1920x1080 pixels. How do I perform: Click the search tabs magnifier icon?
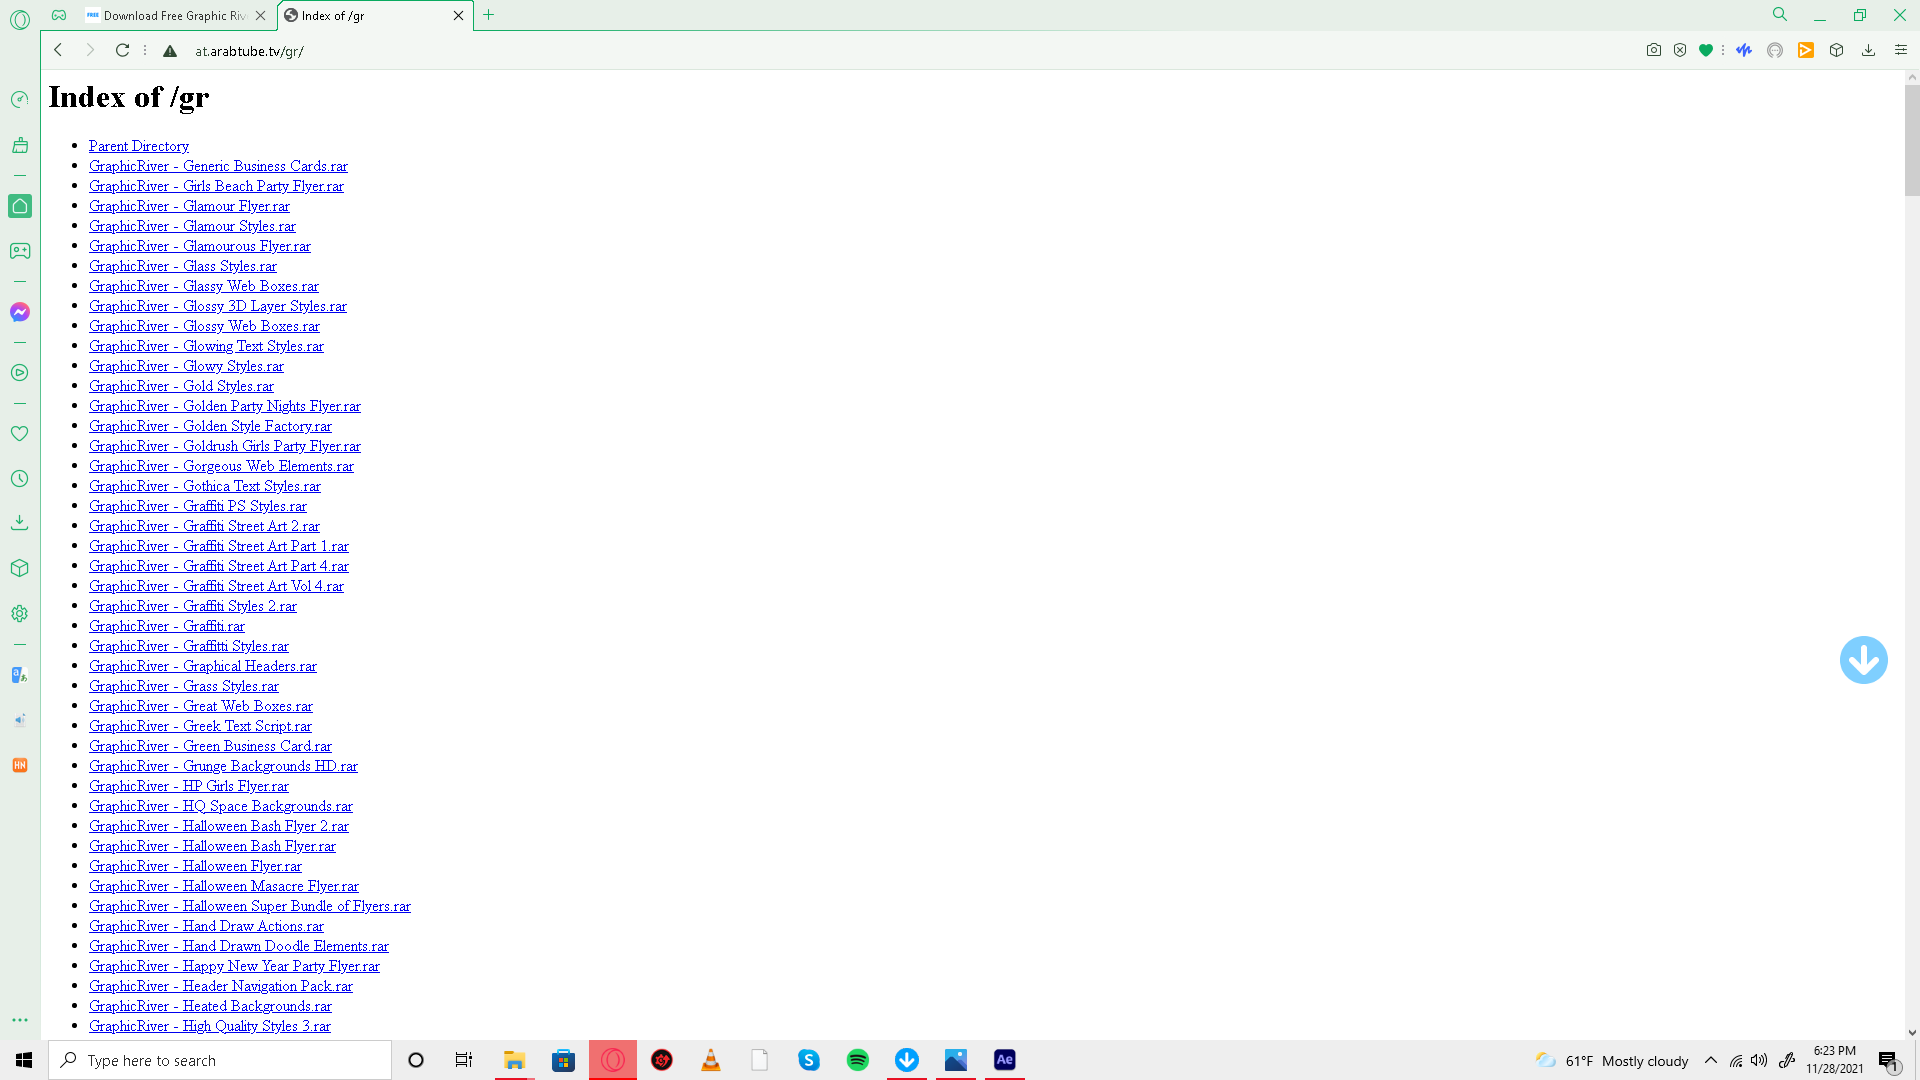click(1780, 15)
